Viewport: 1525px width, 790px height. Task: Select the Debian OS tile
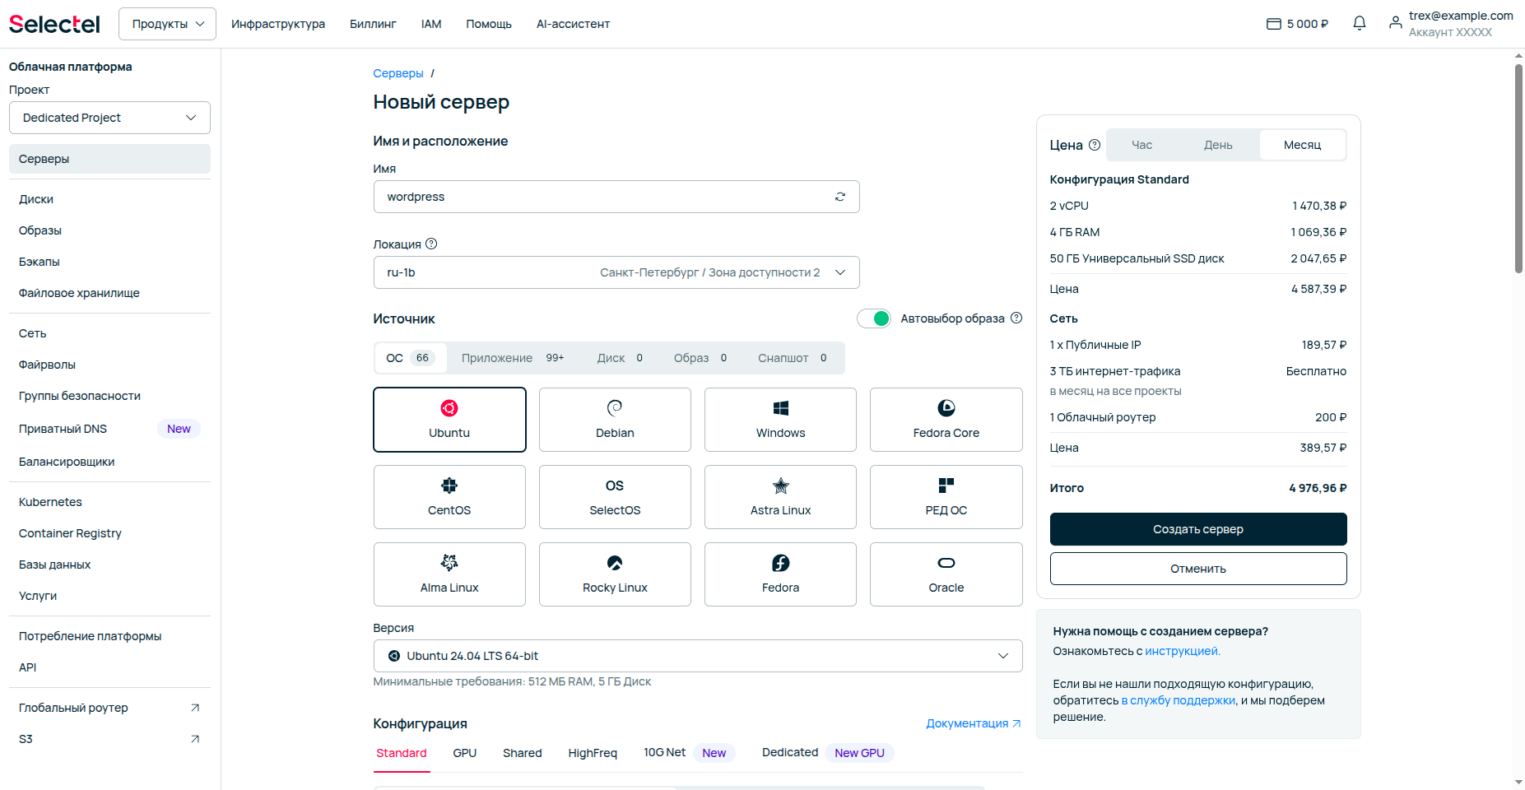point(615,420)
